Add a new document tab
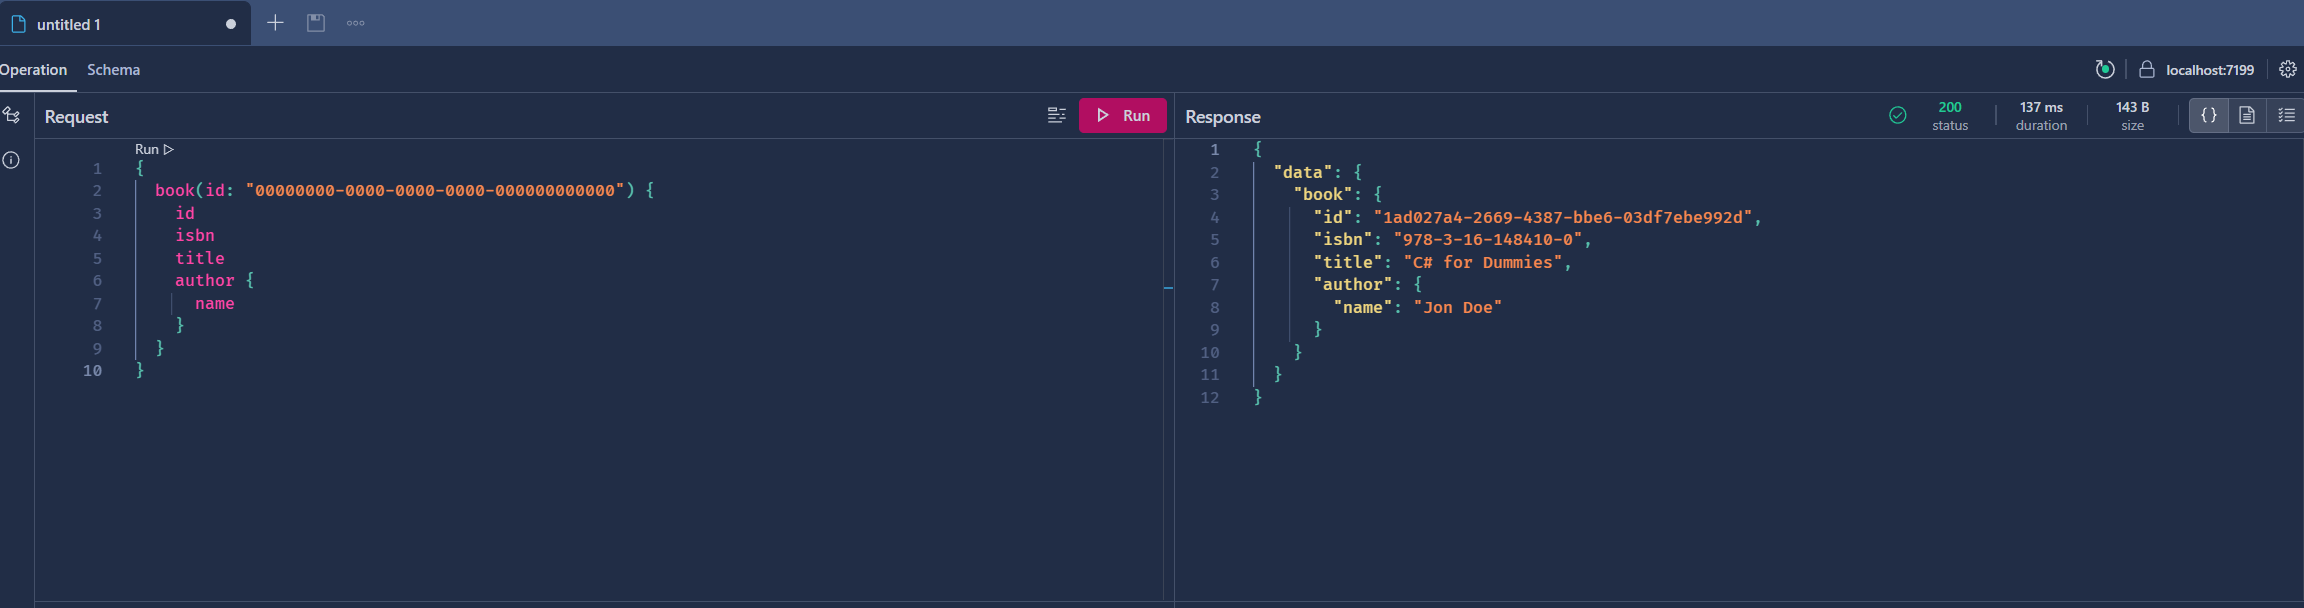 pyautogui.click(x=275, y=22)
